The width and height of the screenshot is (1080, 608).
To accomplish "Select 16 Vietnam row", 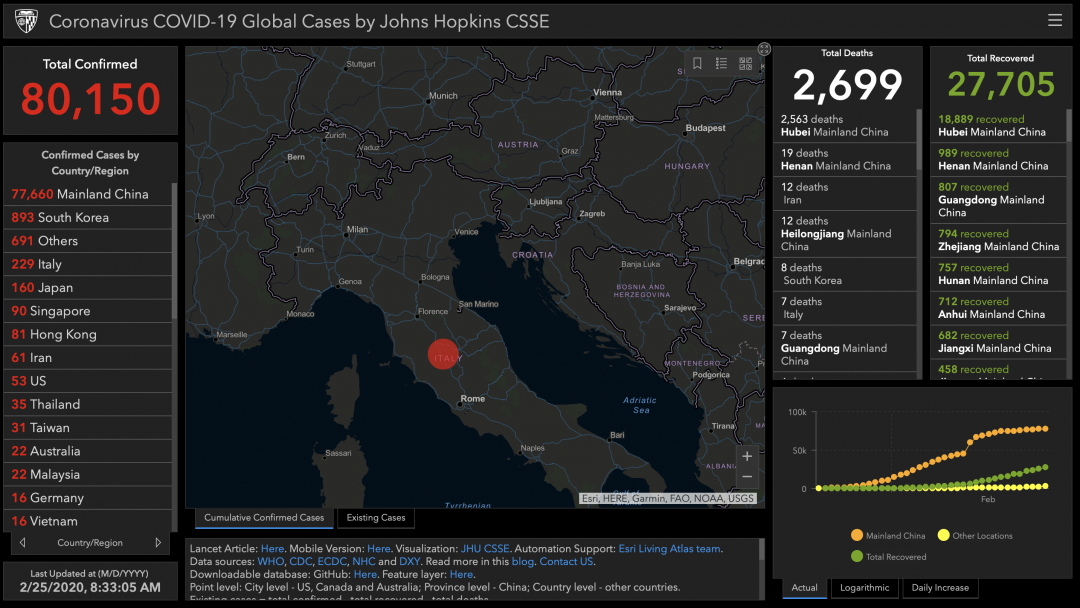I will click(x=87, y=521).
